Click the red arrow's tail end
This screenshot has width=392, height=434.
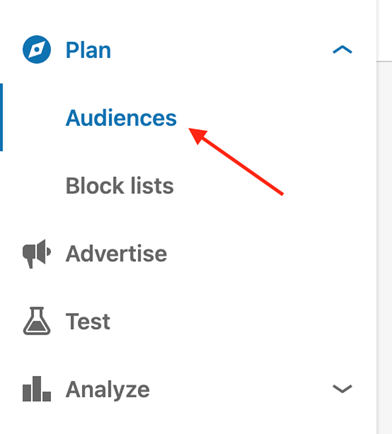point(281,193)
